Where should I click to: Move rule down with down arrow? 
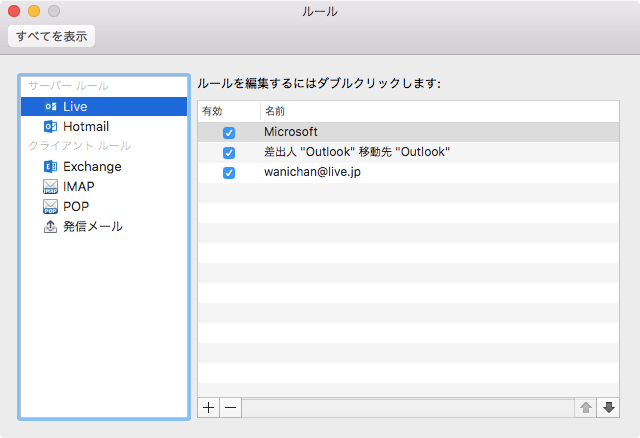(608, 407)
